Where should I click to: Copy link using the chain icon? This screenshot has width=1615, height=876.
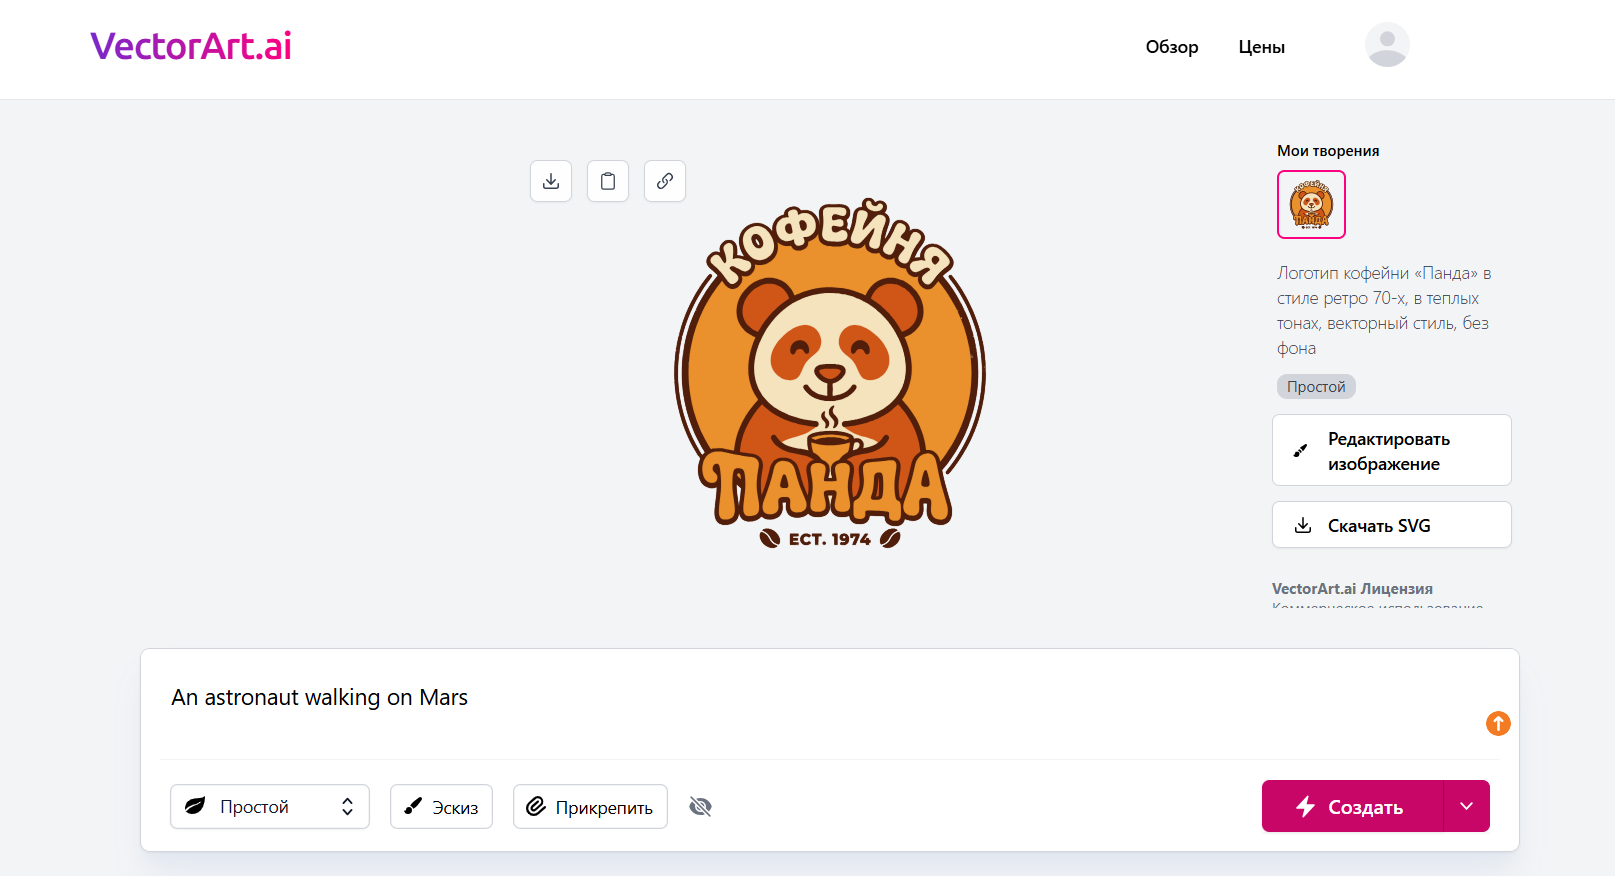pyautogui.click(x=665, y=181)
